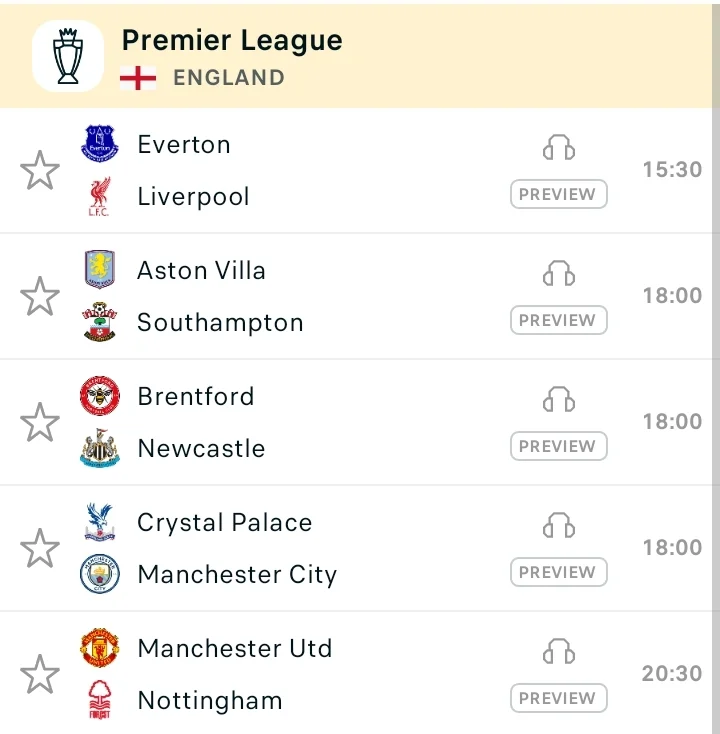Select the Liverpool team name
Viewport: 720px width, 734px height.
193,197
